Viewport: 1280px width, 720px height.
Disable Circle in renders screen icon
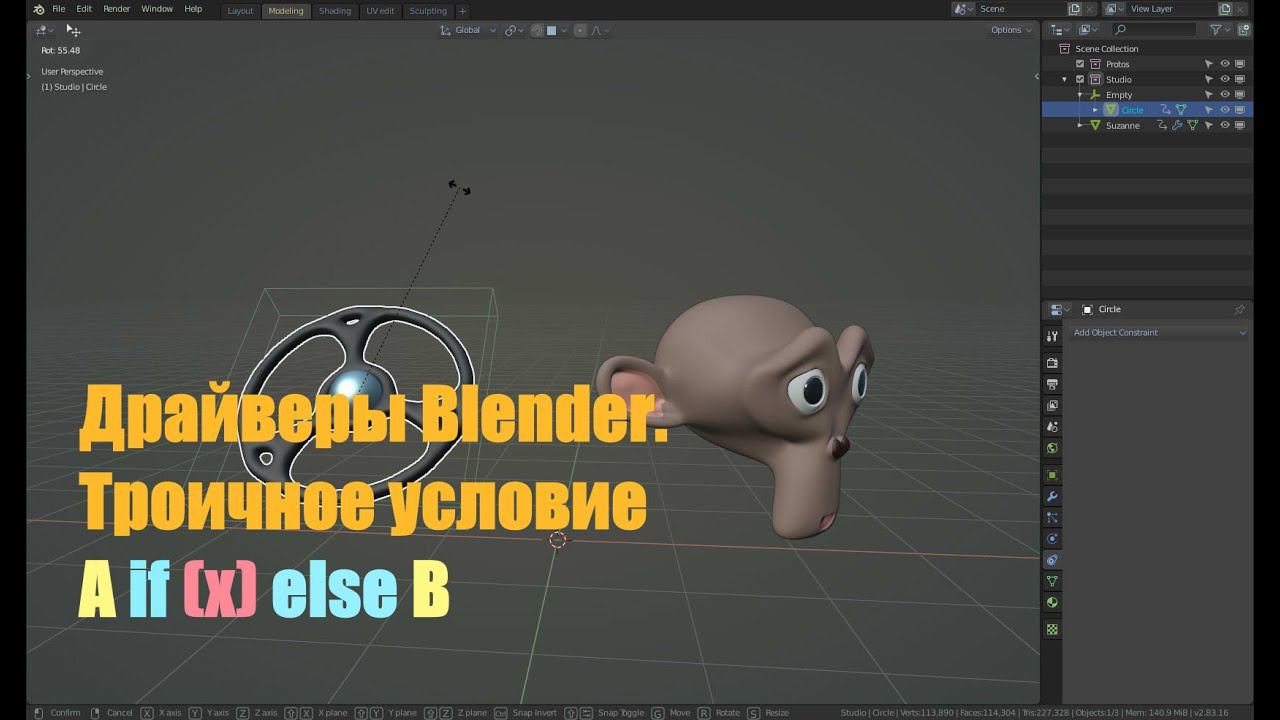pyautogui.click(x=1240, y=110)
